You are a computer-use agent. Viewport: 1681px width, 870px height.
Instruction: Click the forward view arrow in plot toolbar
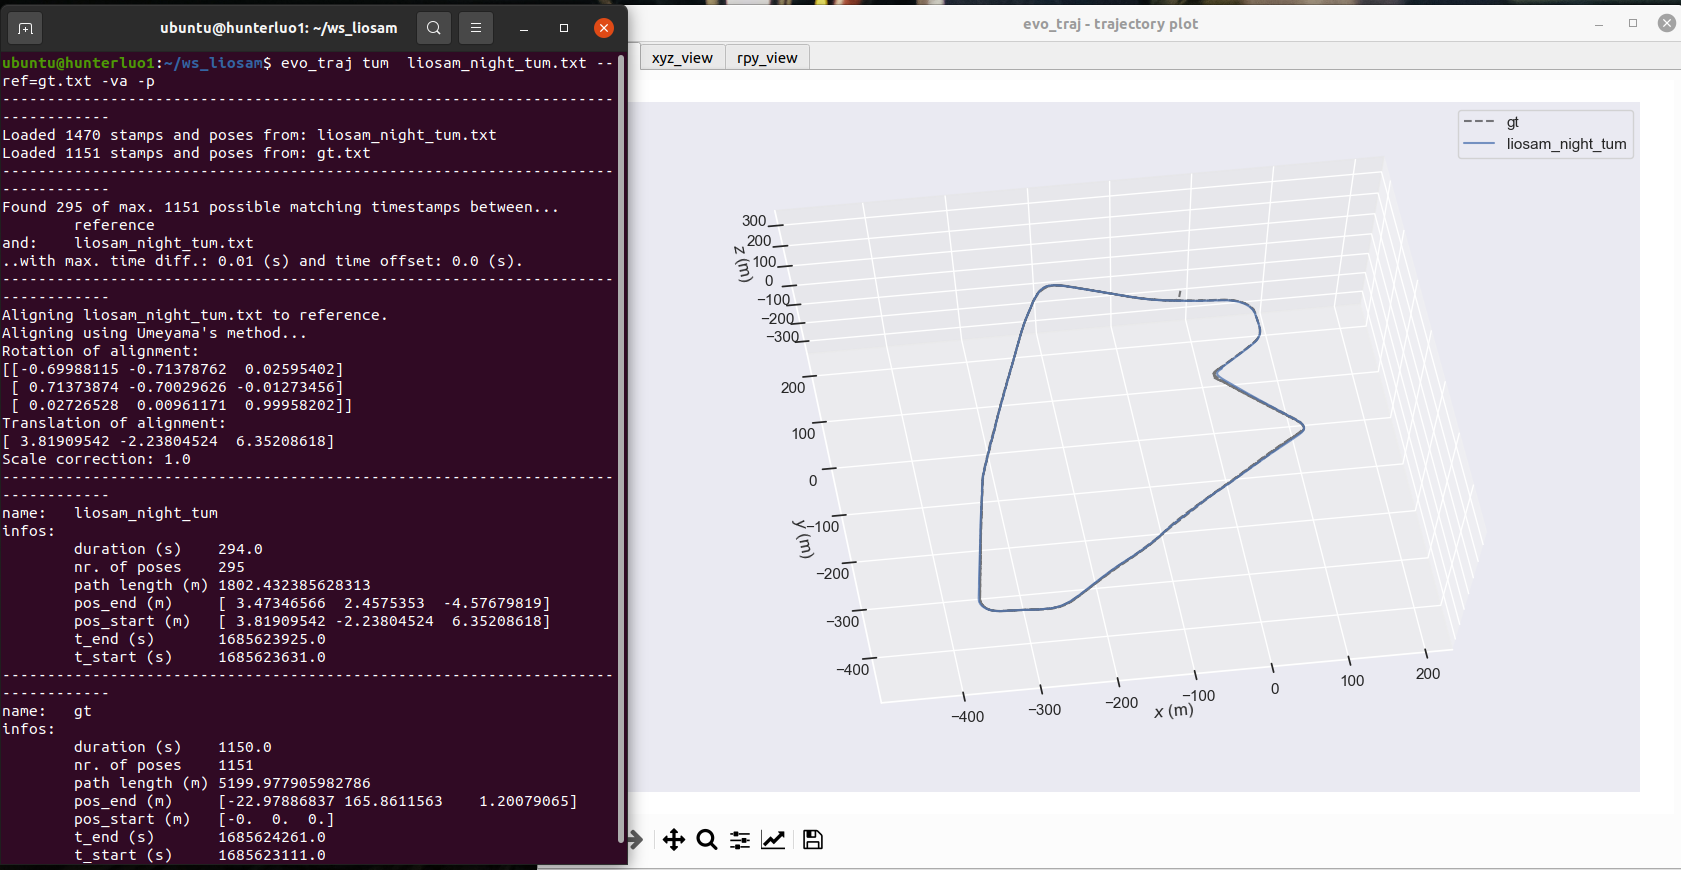635,840
